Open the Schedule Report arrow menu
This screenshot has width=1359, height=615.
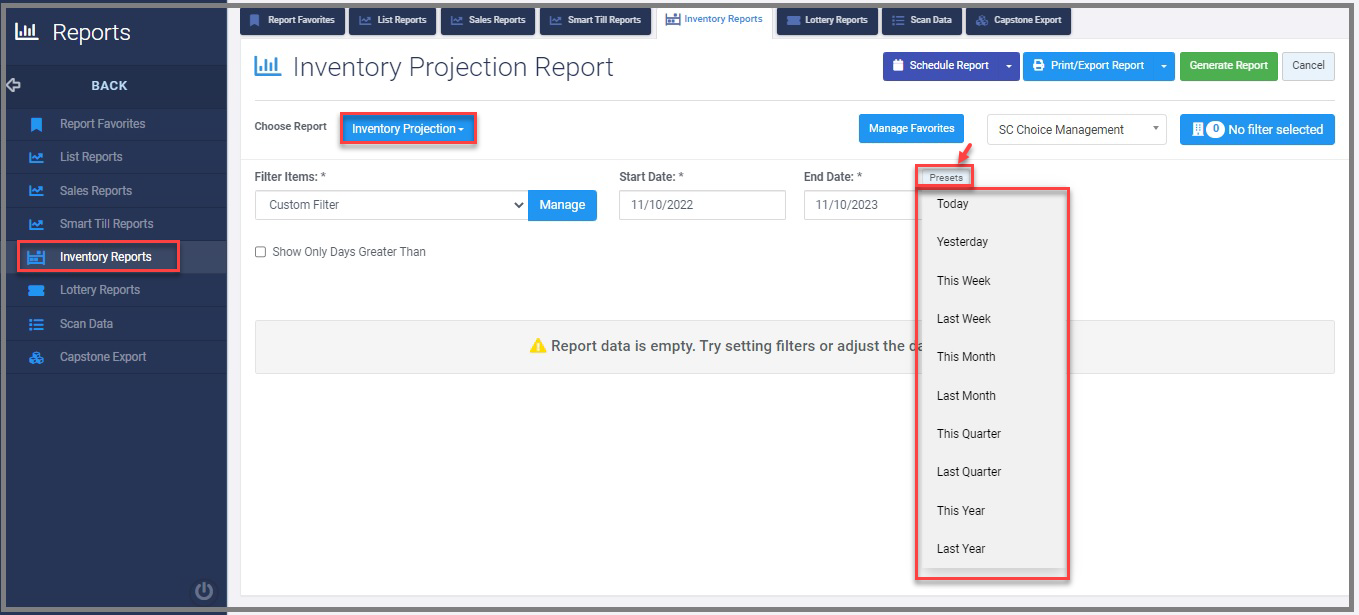1009,66
